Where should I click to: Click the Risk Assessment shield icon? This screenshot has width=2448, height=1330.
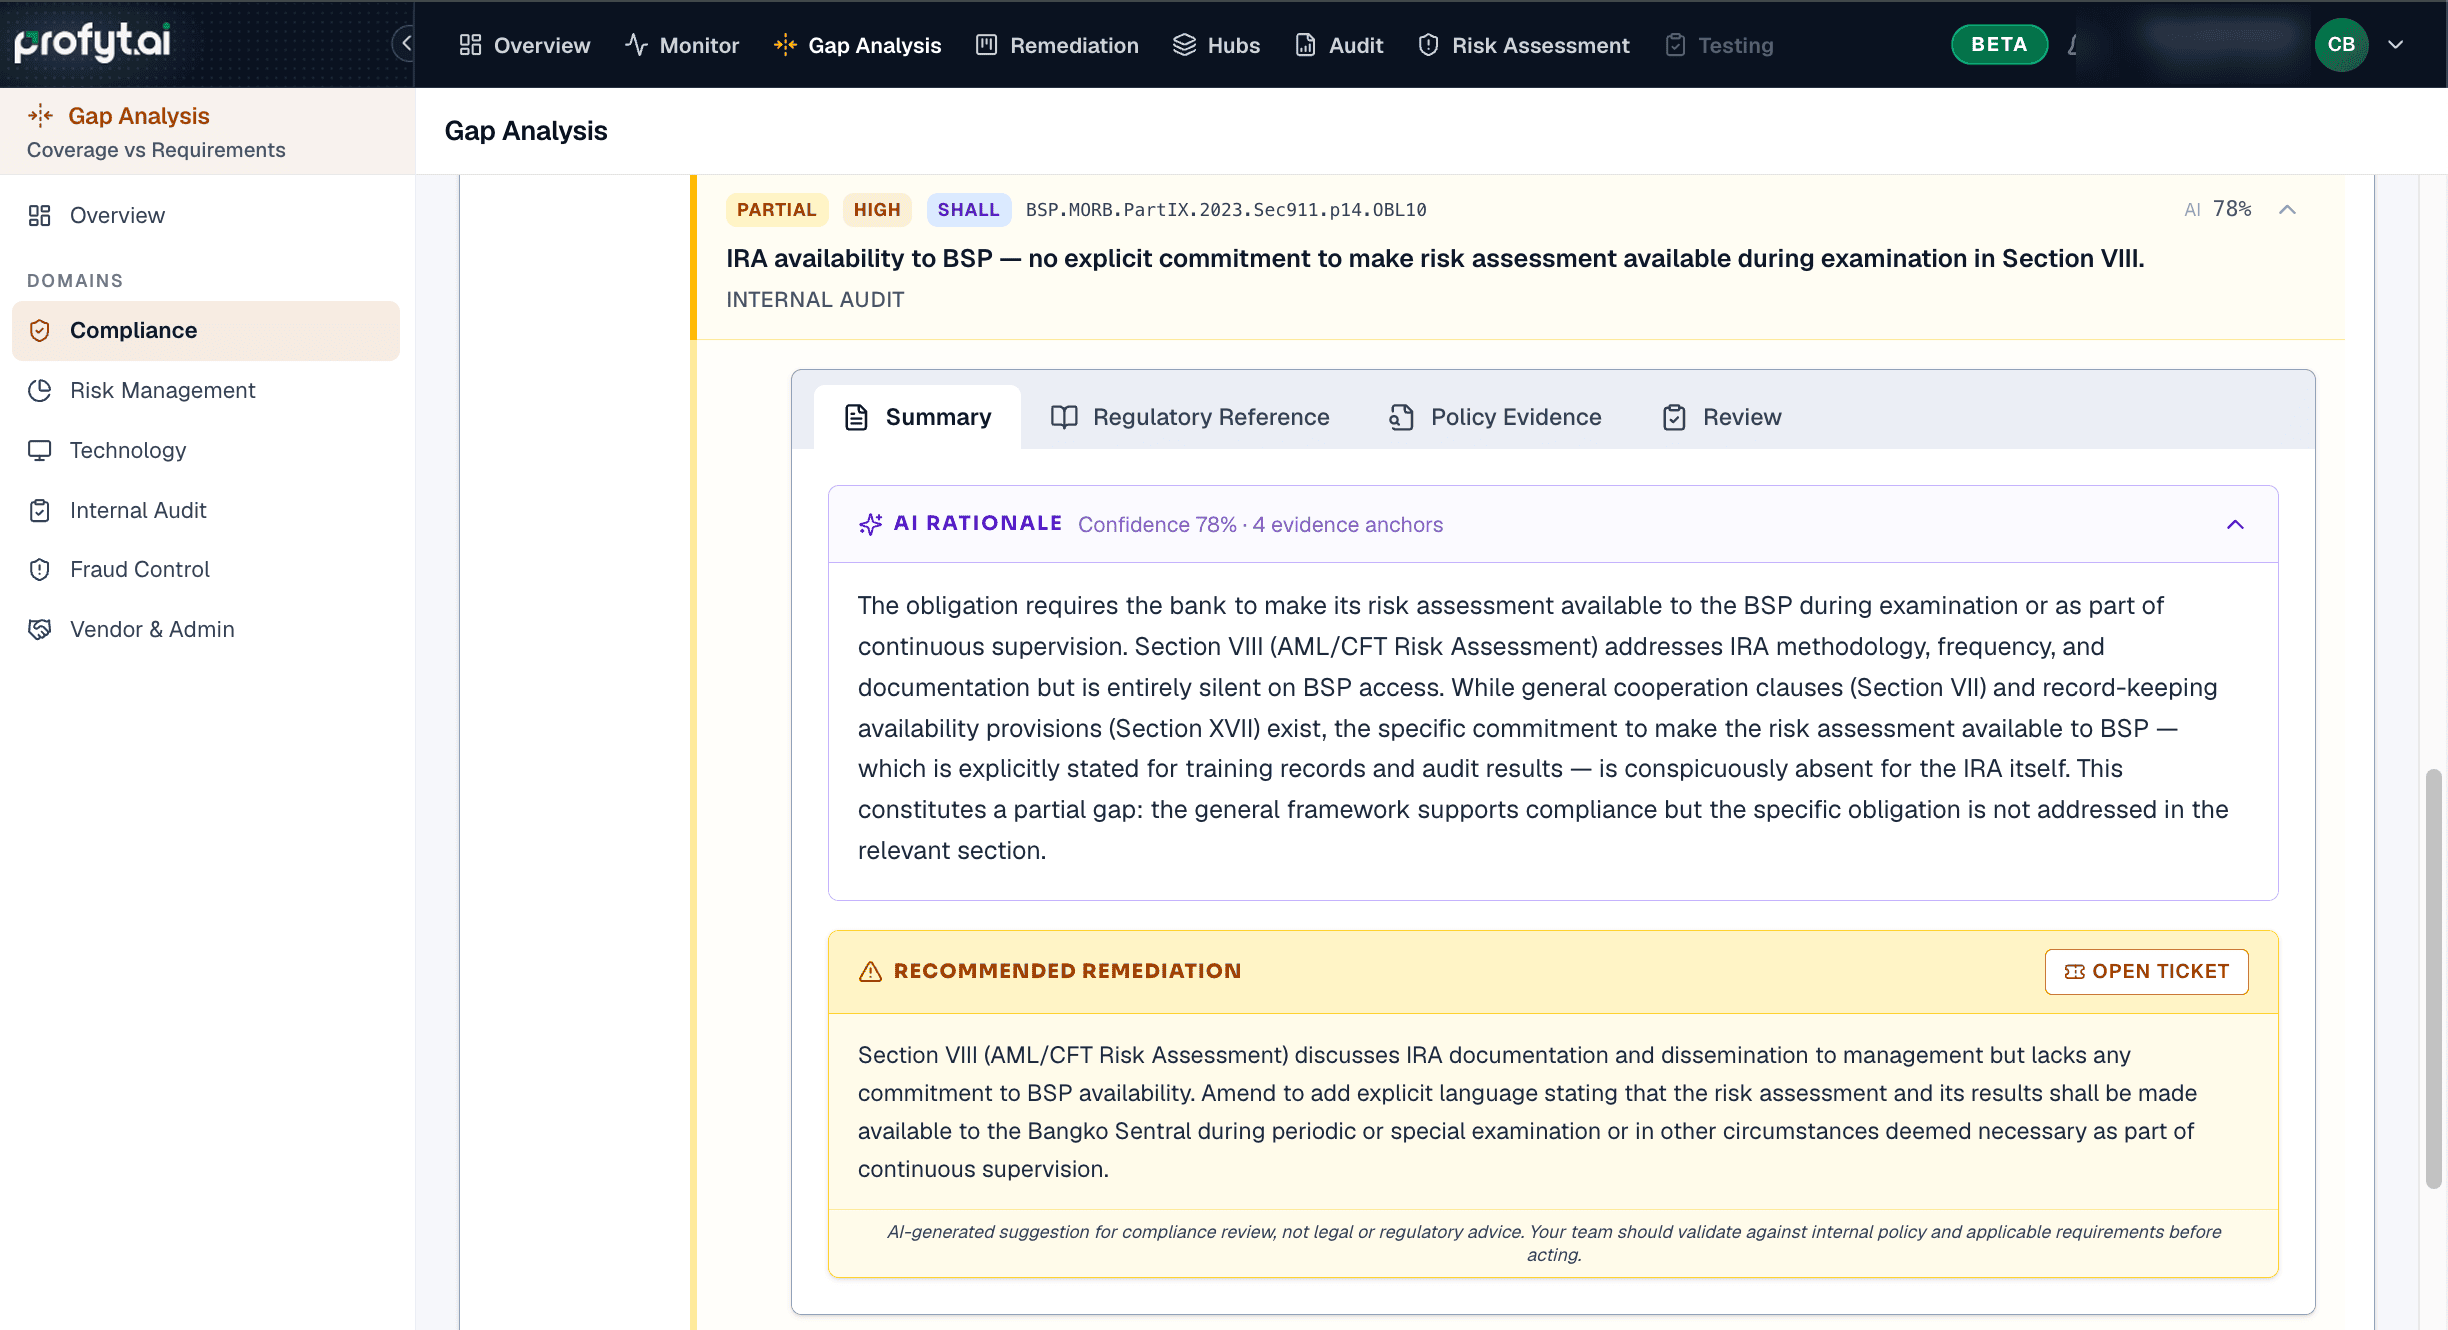1428,45
